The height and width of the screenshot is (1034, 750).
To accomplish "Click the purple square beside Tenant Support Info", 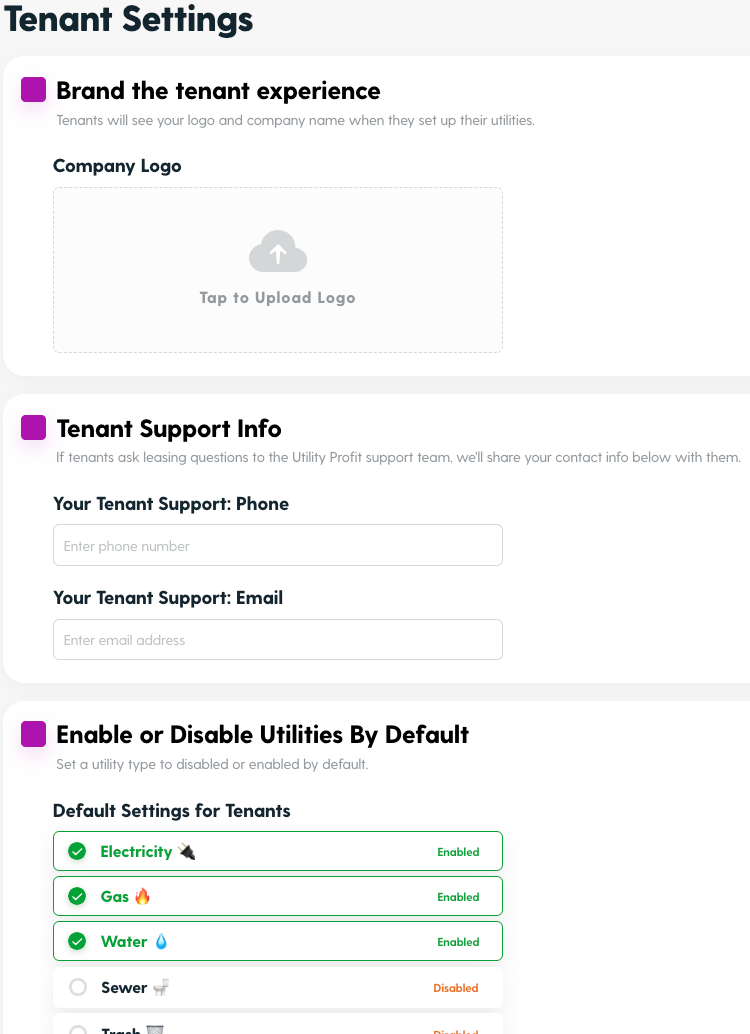I will pyautogui.click(x=34, y=427).
